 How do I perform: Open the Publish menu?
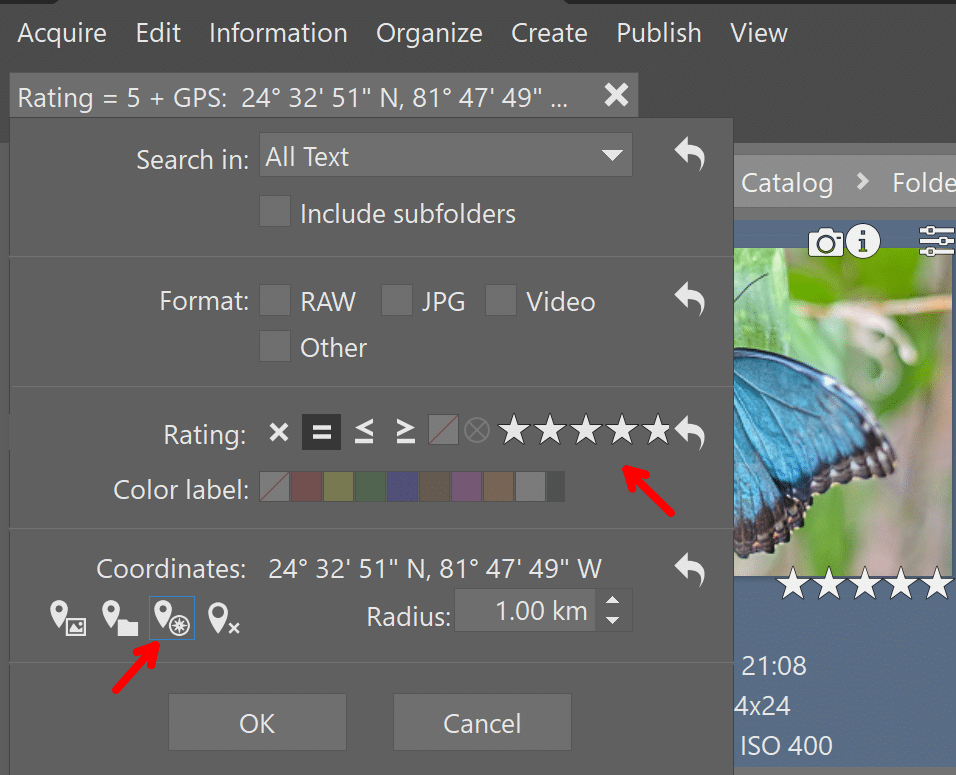tap(658, 33)
